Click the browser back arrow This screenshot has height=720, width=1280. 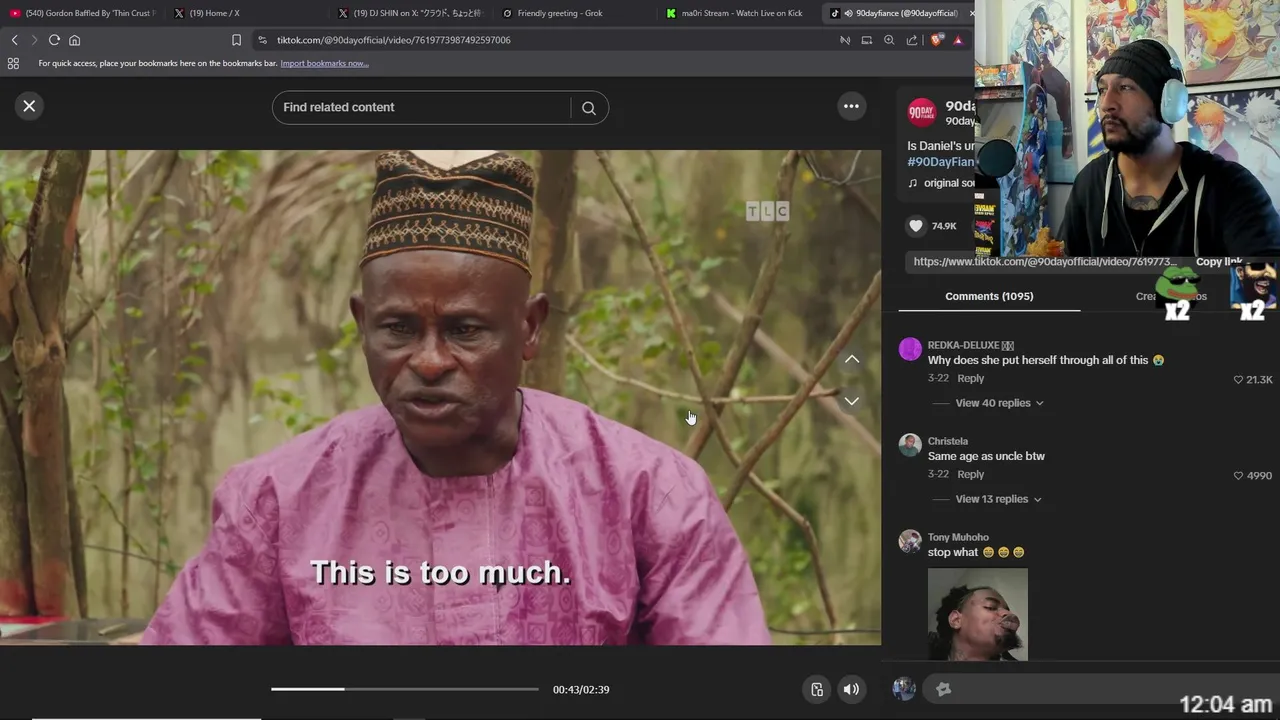click(x=14, y=40)
